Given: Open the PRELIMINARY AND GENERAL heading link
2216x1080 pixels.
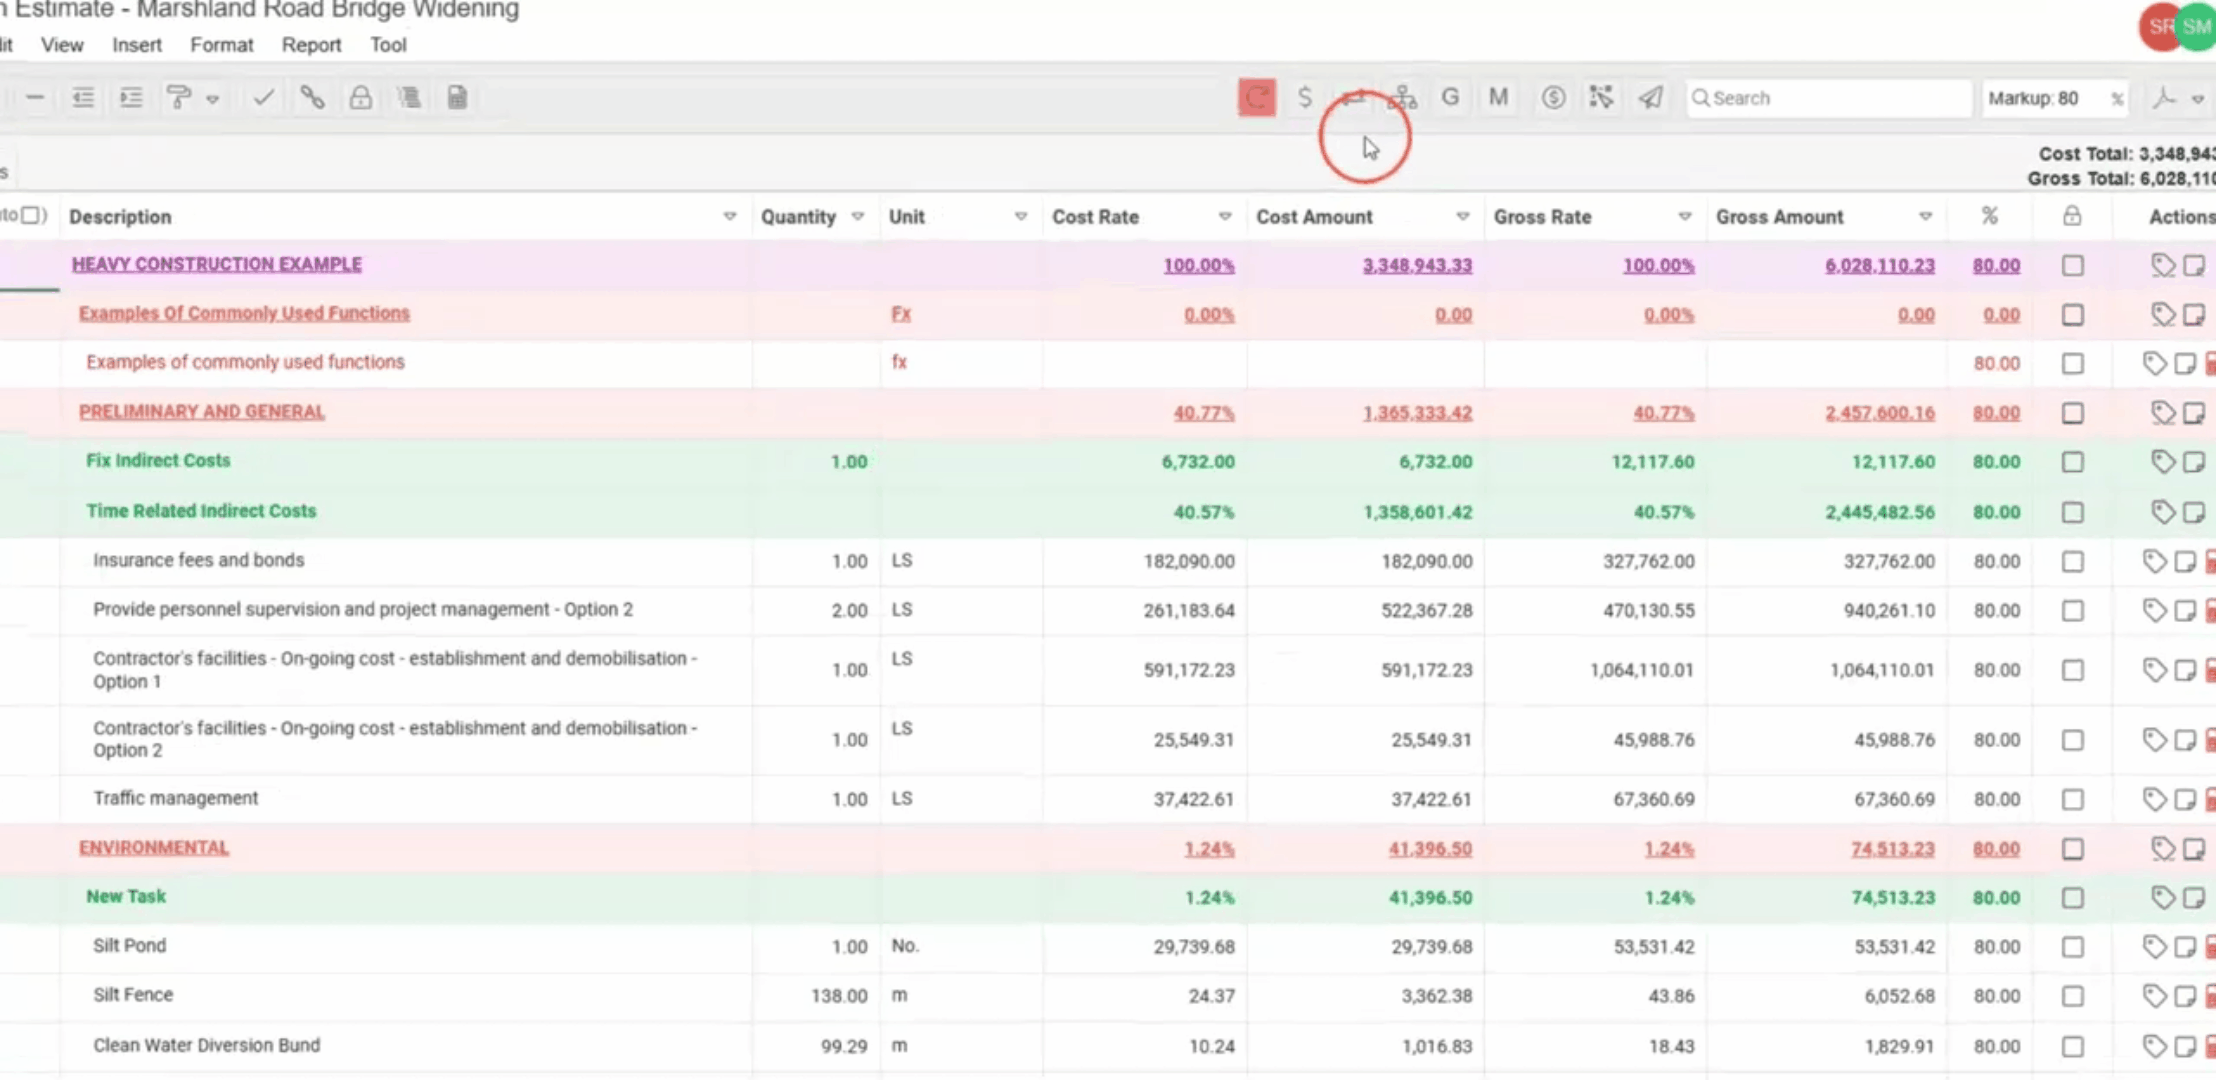Looking at the screenshot, I should coord(202,412).
